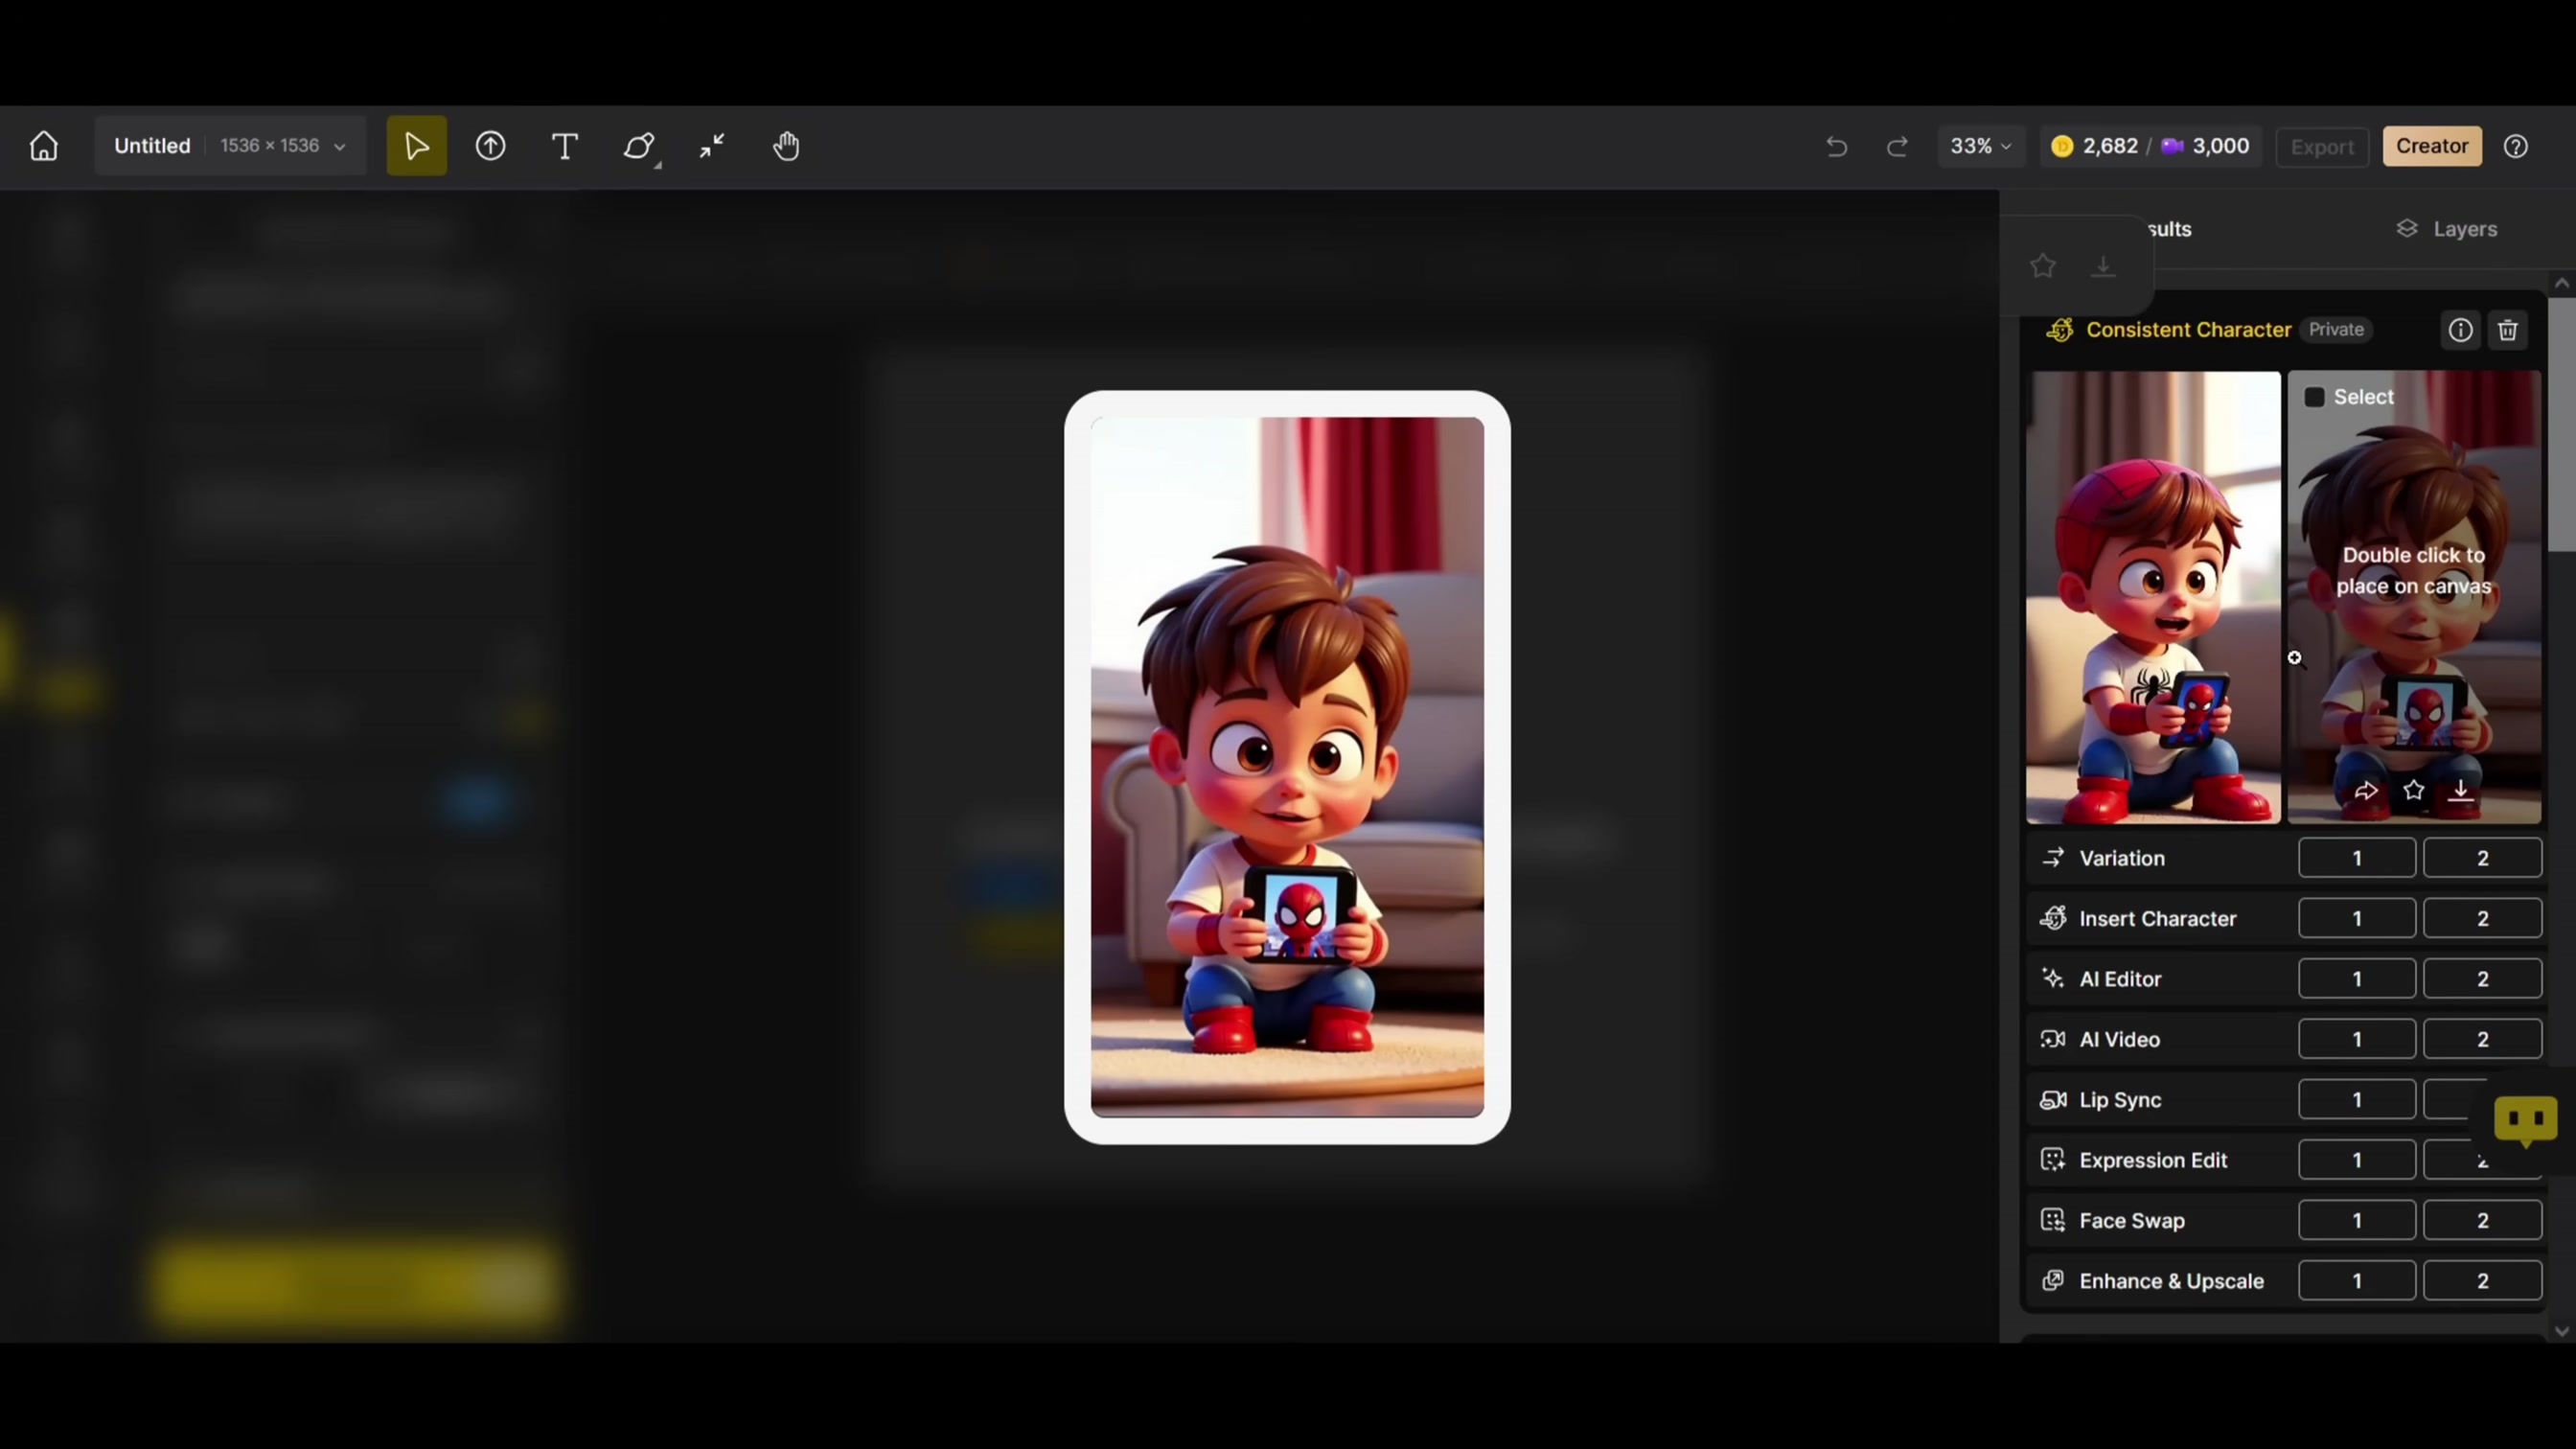Run Face Swap on image 1

coord(2357,1220)
